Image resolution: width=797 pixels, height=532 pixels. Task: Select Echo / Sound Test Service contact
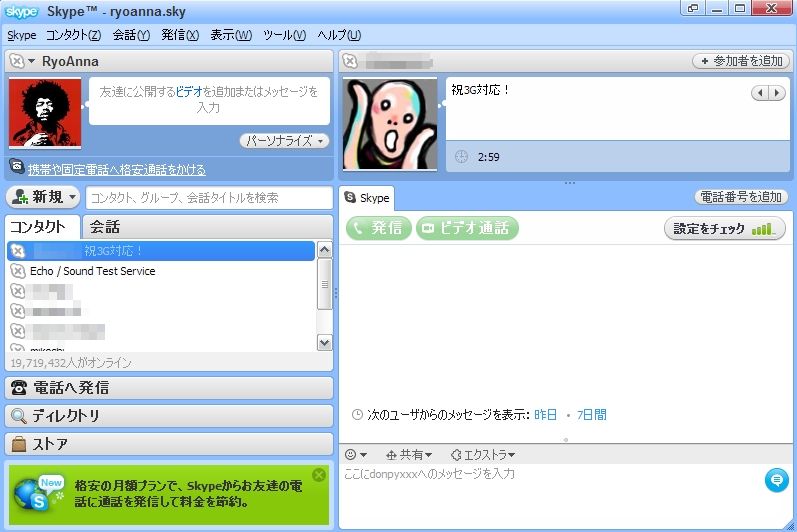click(161, 271)
